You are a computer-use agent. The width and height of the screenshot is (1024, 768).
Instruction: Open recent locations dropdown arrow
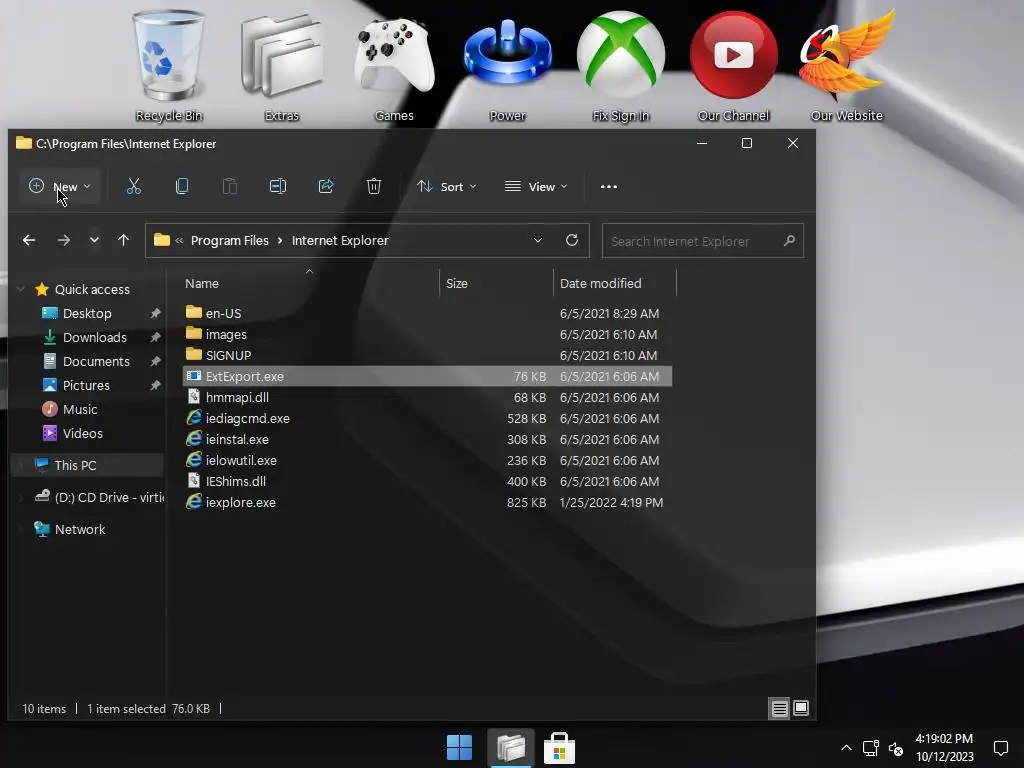tap(94, 240)
